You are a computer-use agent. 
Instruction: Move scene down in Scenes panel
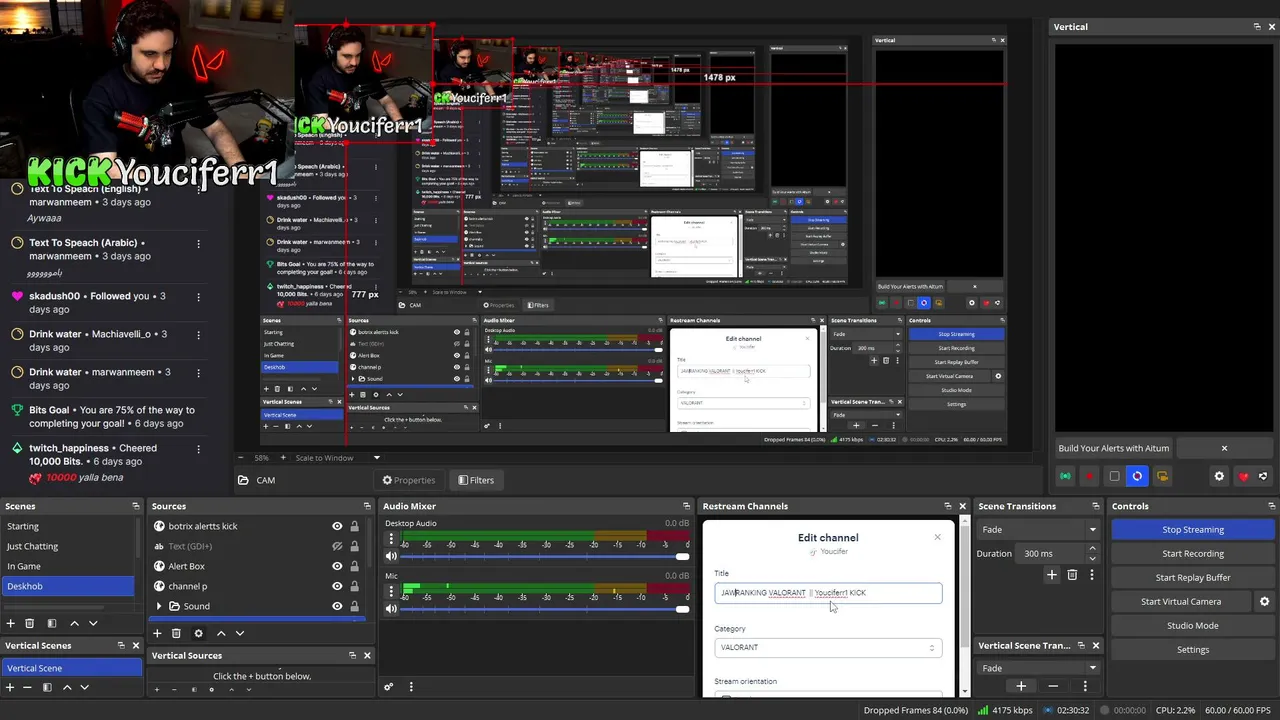pos(93,623)
